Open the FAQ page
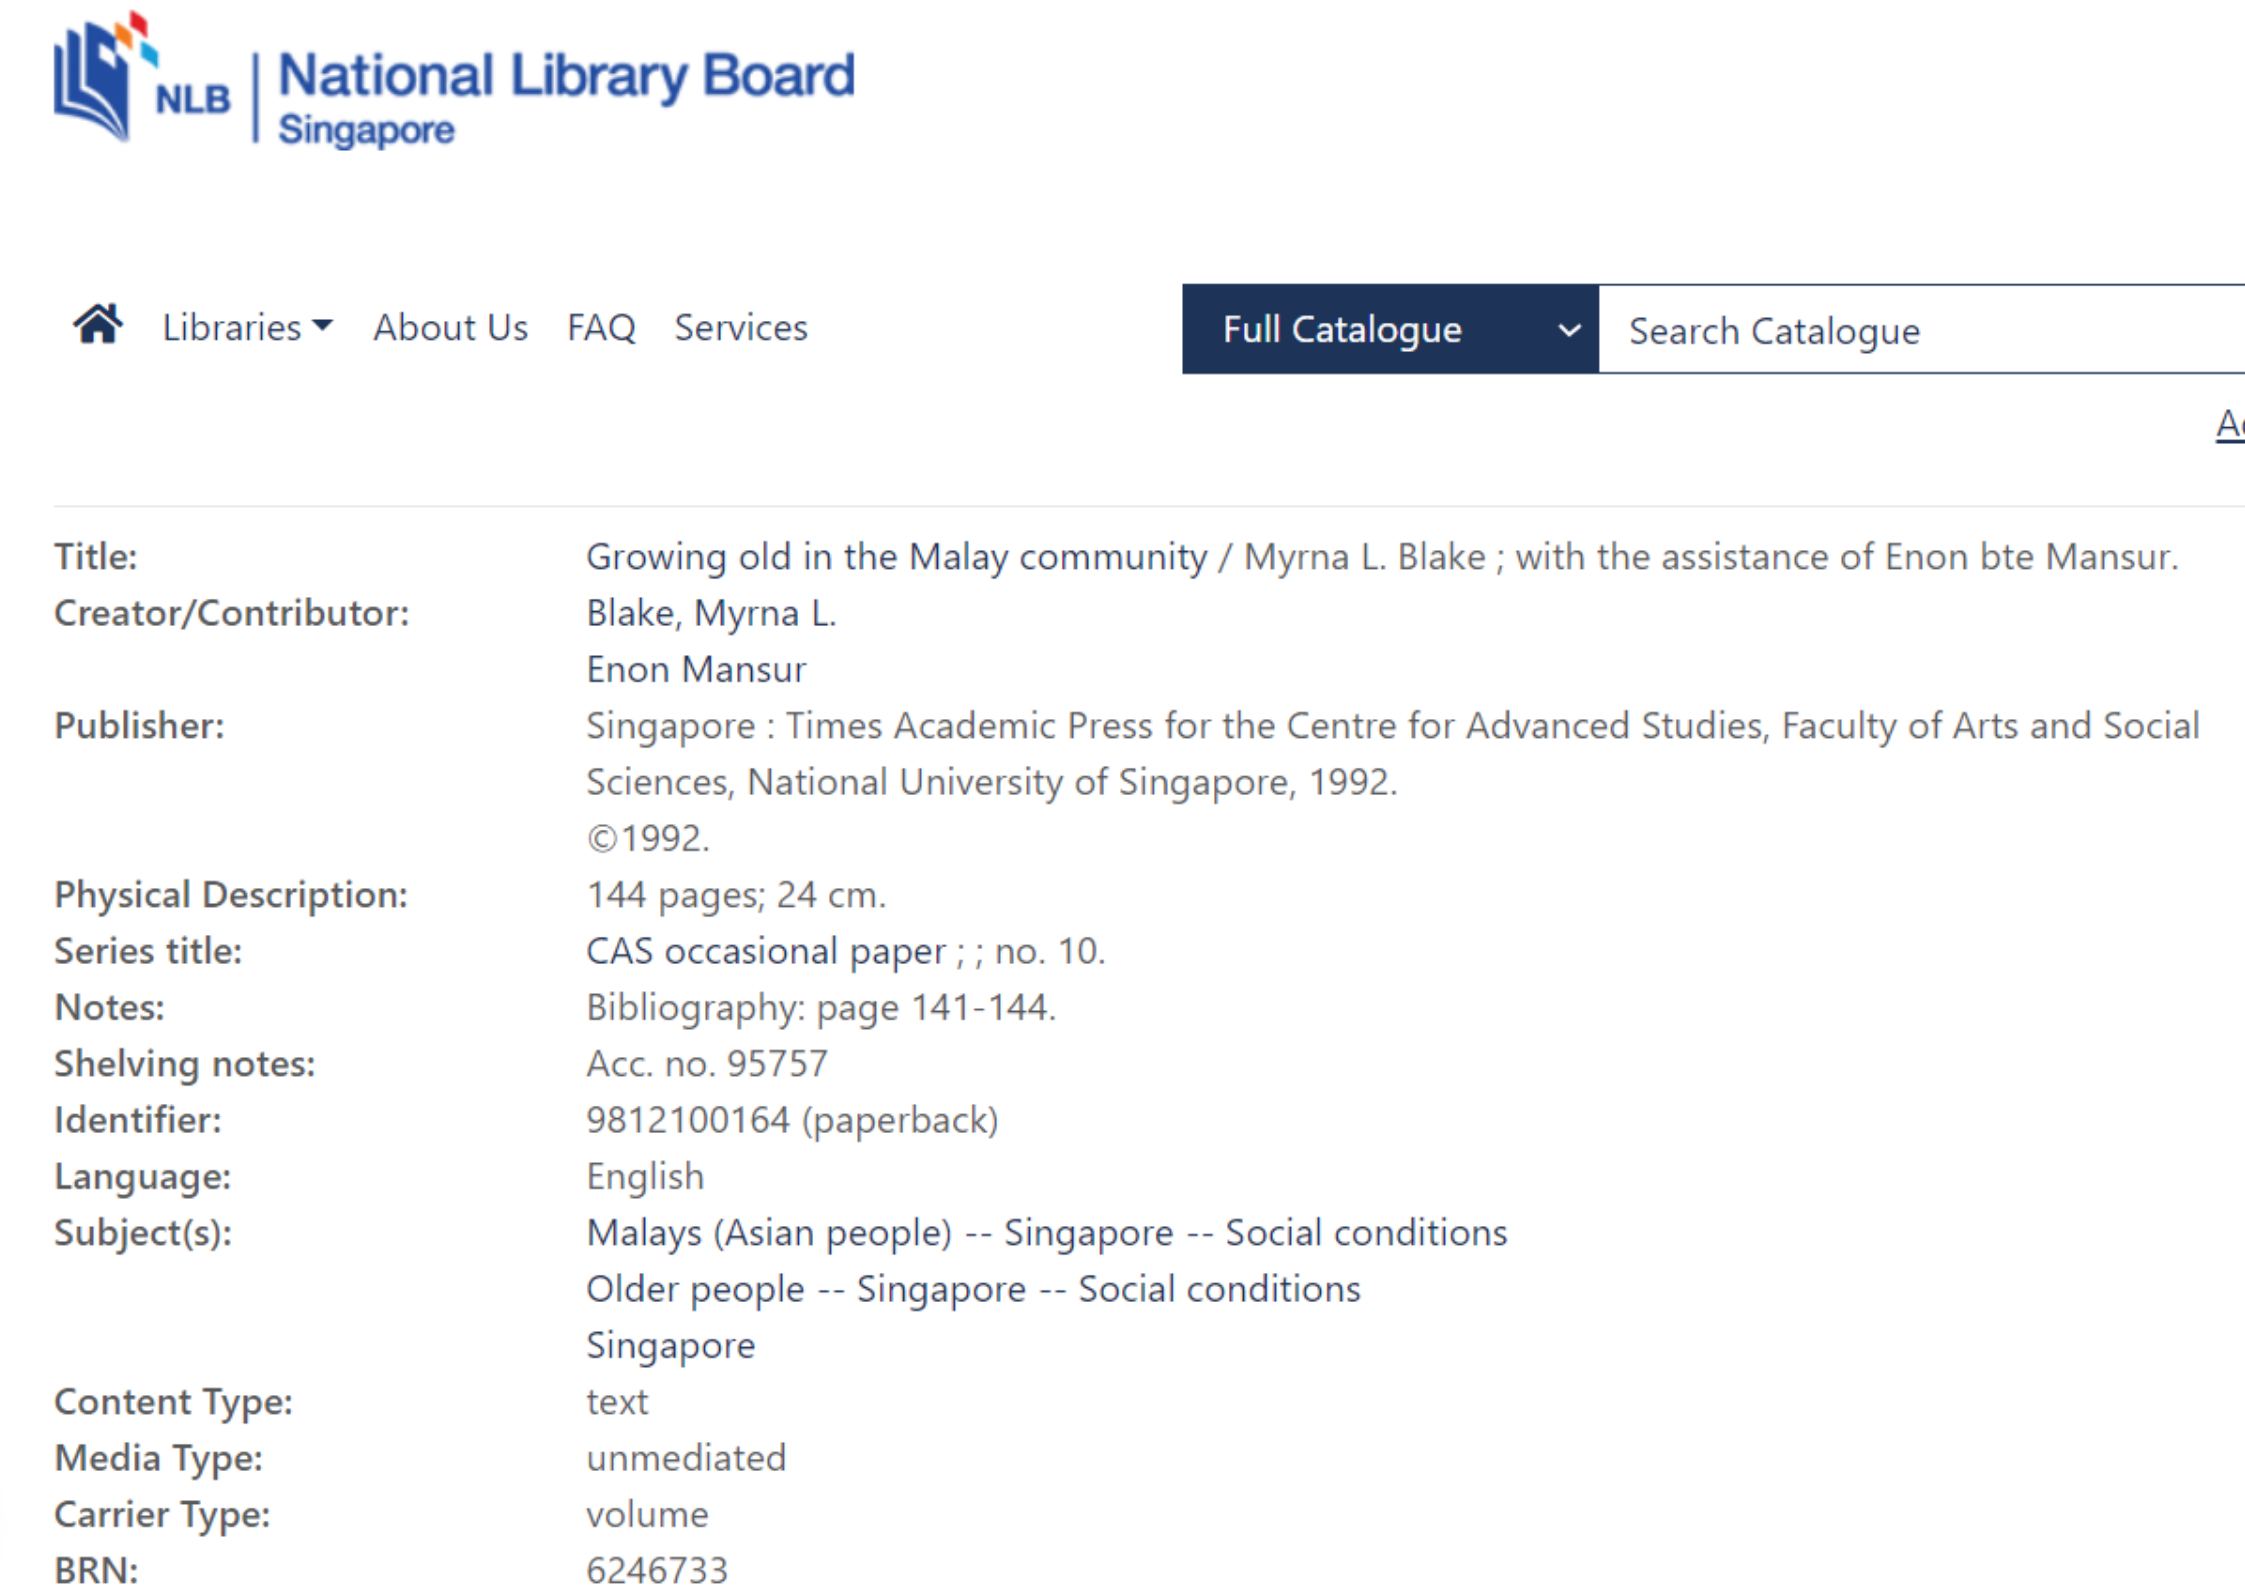Image resolution: width=2245 pixels, height=1587 pixels. pyautogui.click(x=600, y=328)
